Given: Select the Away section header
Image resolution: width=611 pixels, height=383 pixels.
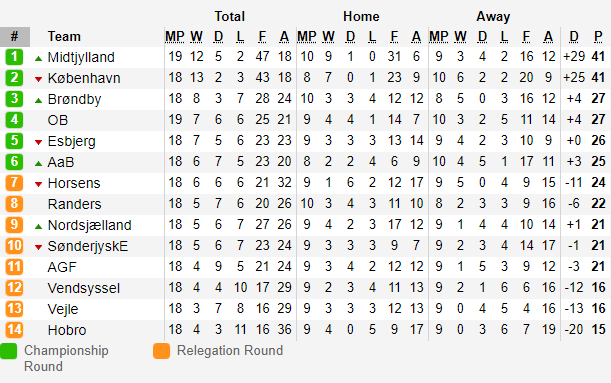Looking at the screenshot, I should 493,16.
